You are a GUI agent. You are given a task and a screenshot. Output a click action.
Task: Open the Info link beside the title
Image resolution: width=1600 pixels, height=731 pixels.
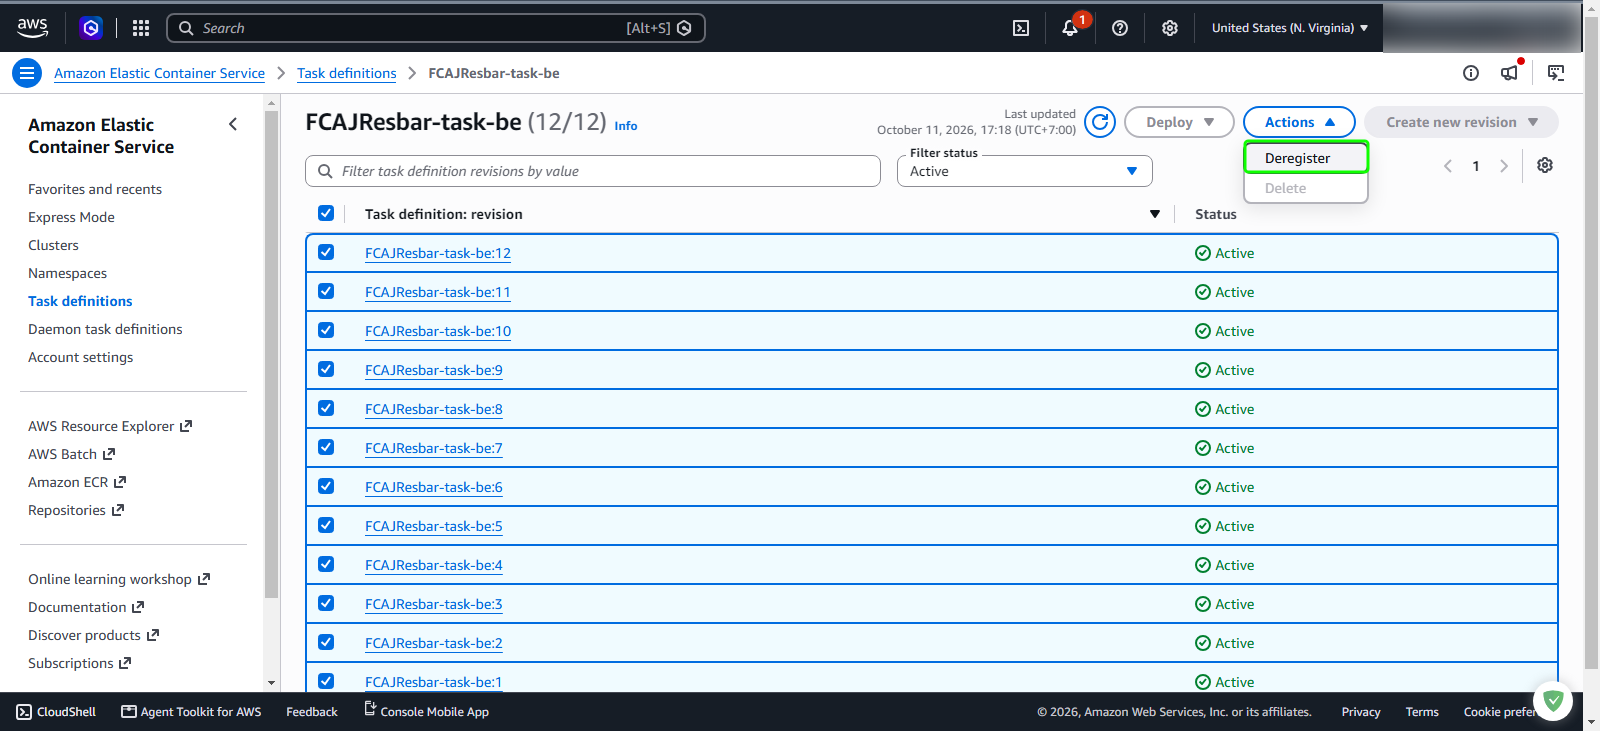pyautogui.click(x=626, y=126)
